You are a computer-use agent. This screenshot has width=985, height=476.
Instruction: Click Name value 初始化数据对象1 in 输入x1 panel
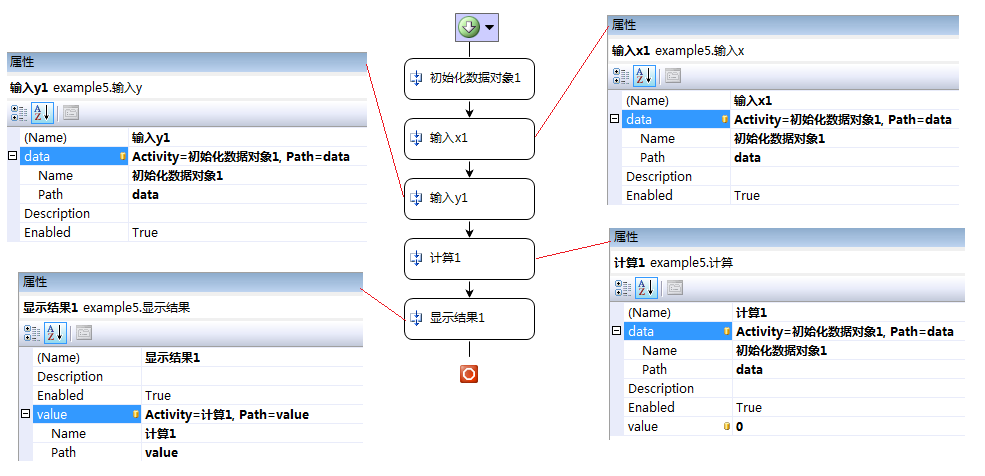tap(845, 139)
